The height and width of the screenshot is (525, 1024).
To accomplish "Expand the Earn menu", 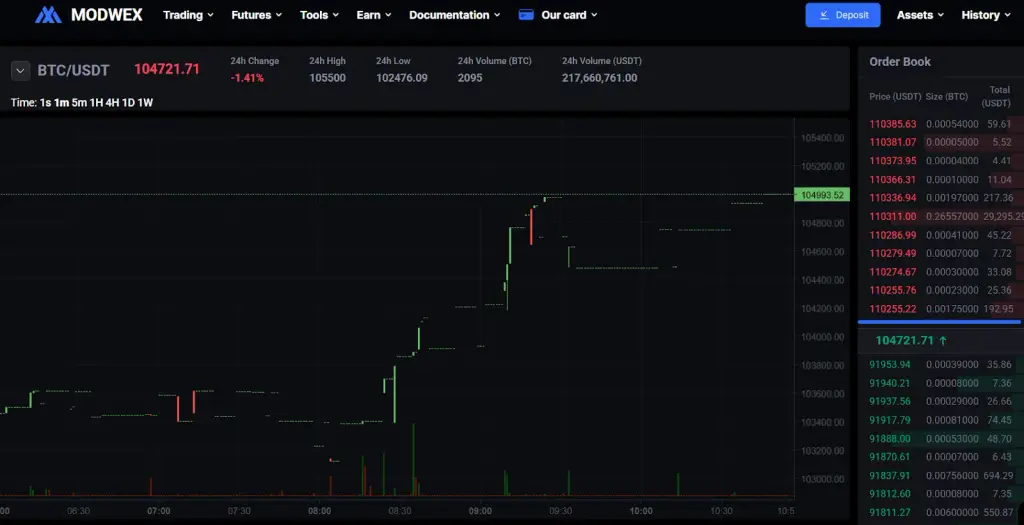I will click(374, 15).
